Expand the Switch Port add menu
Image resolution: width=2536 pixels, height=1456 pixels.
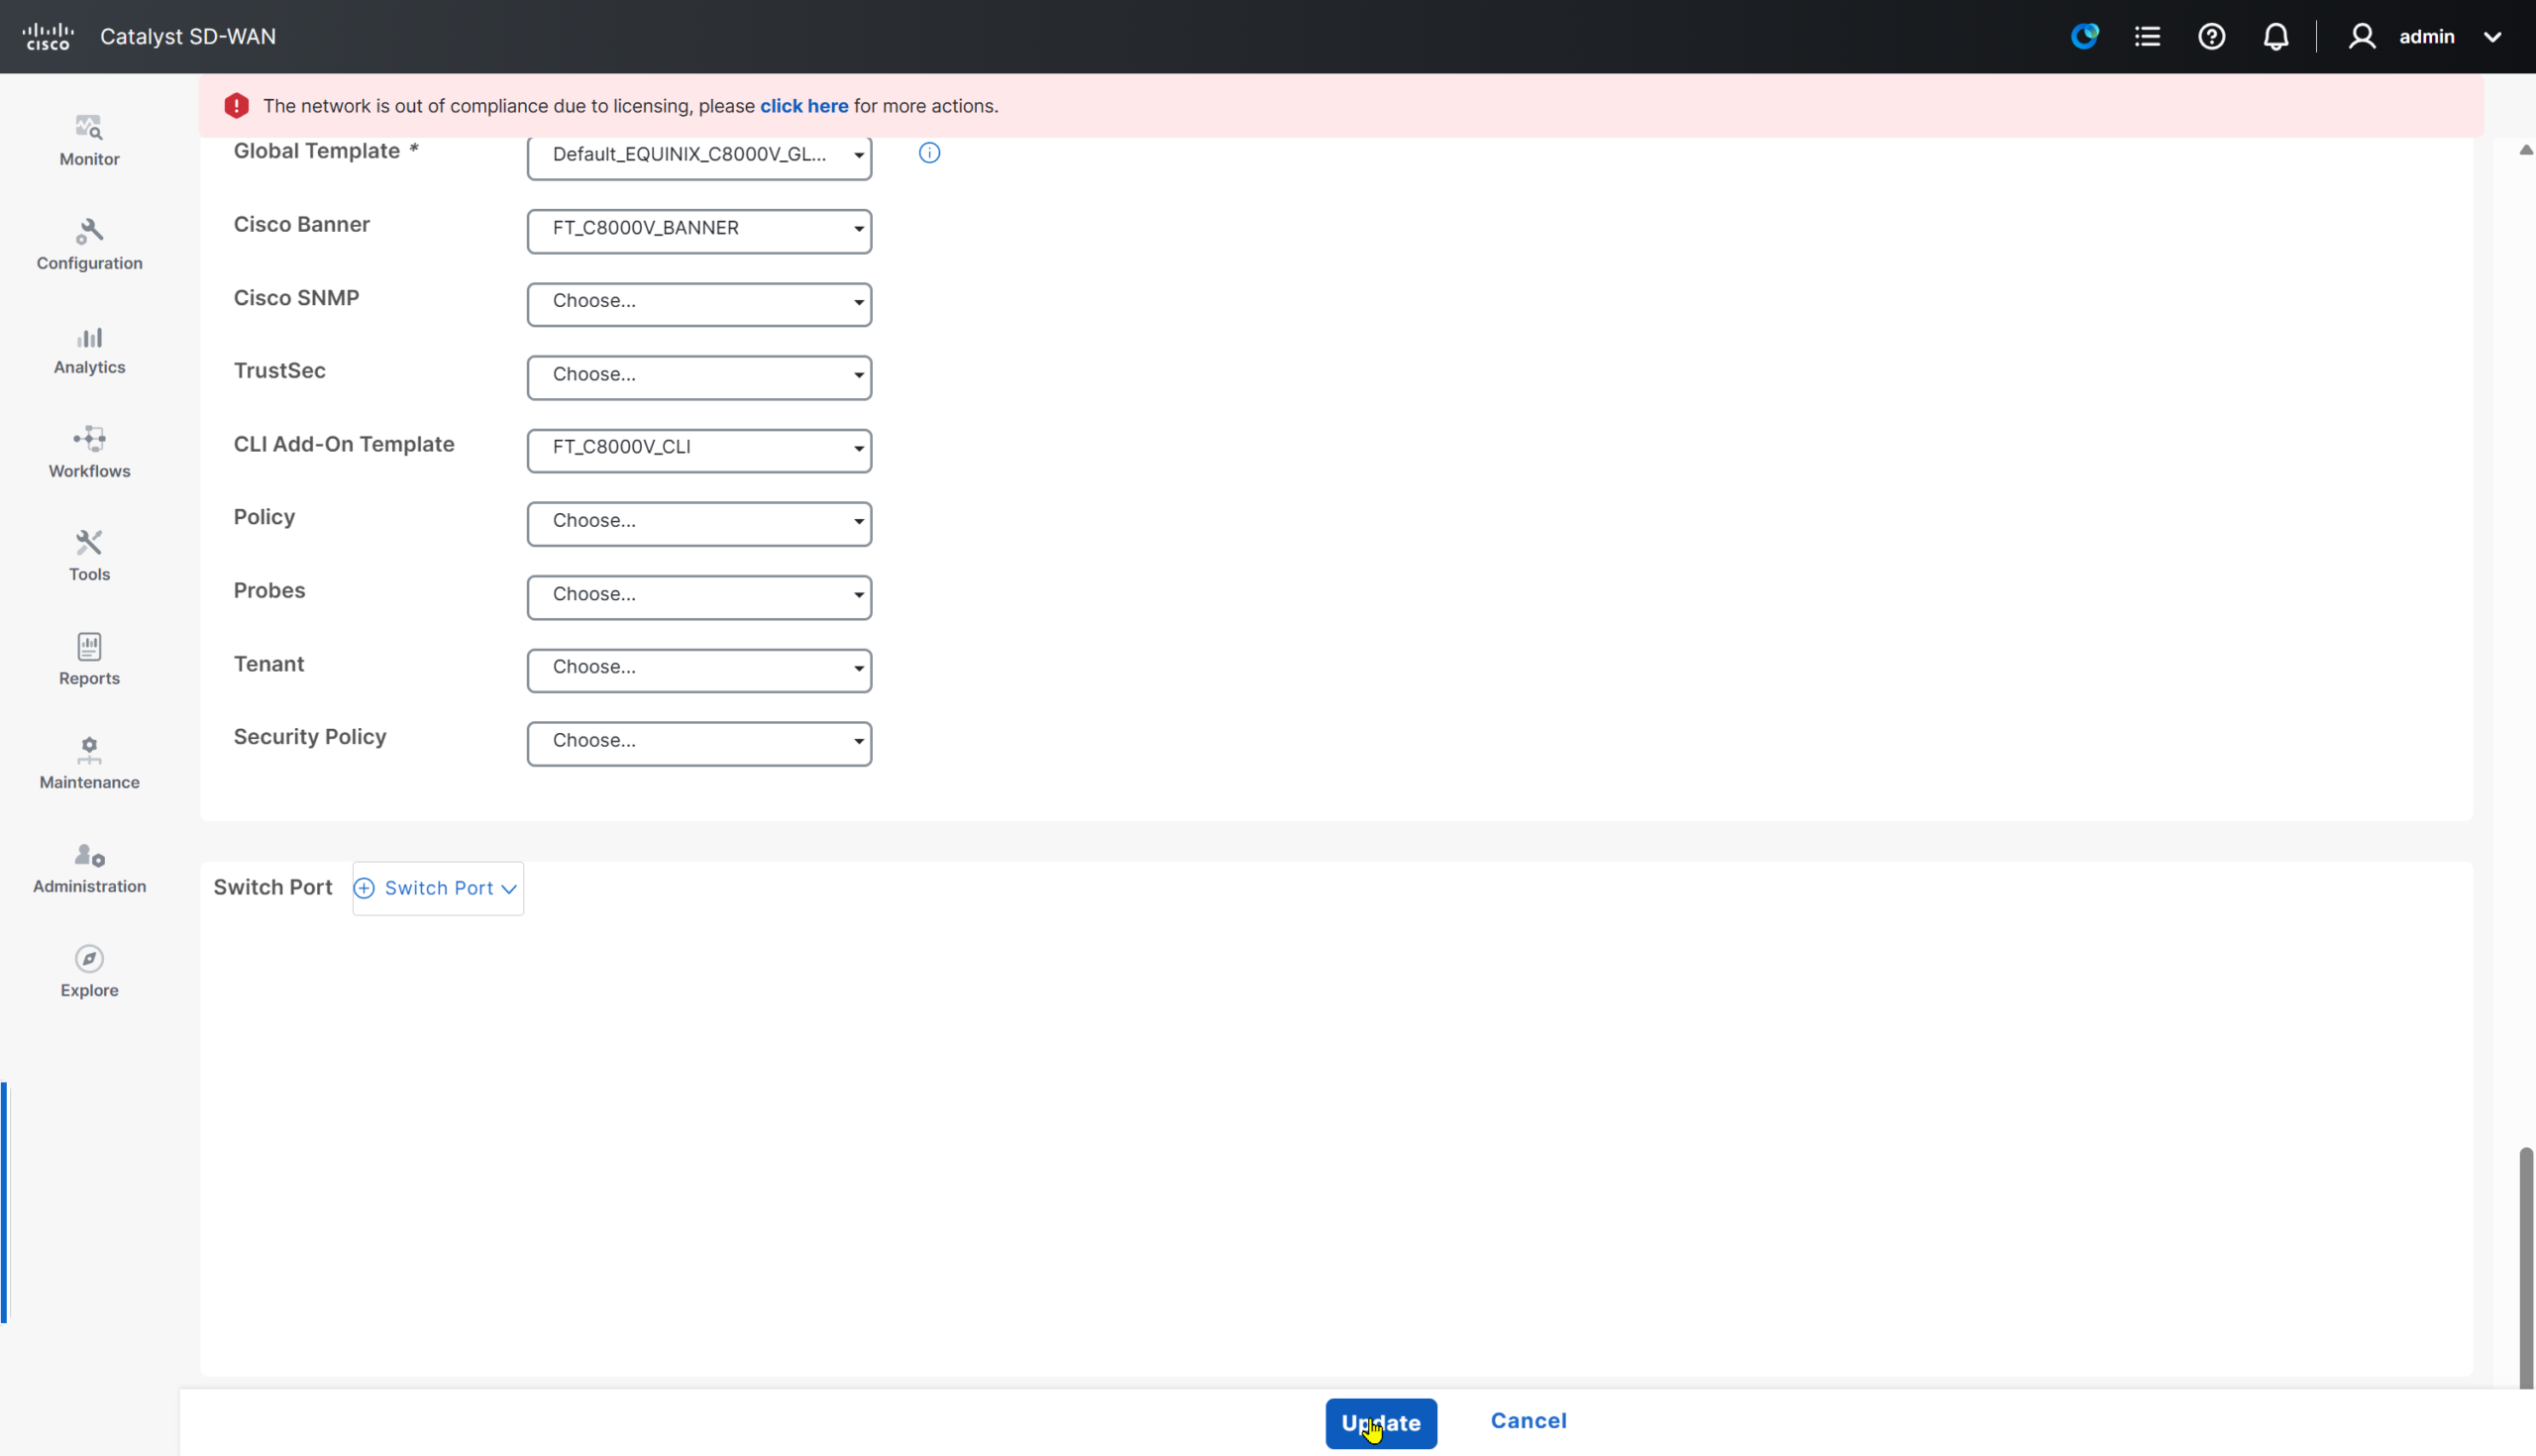coord(438,889)
